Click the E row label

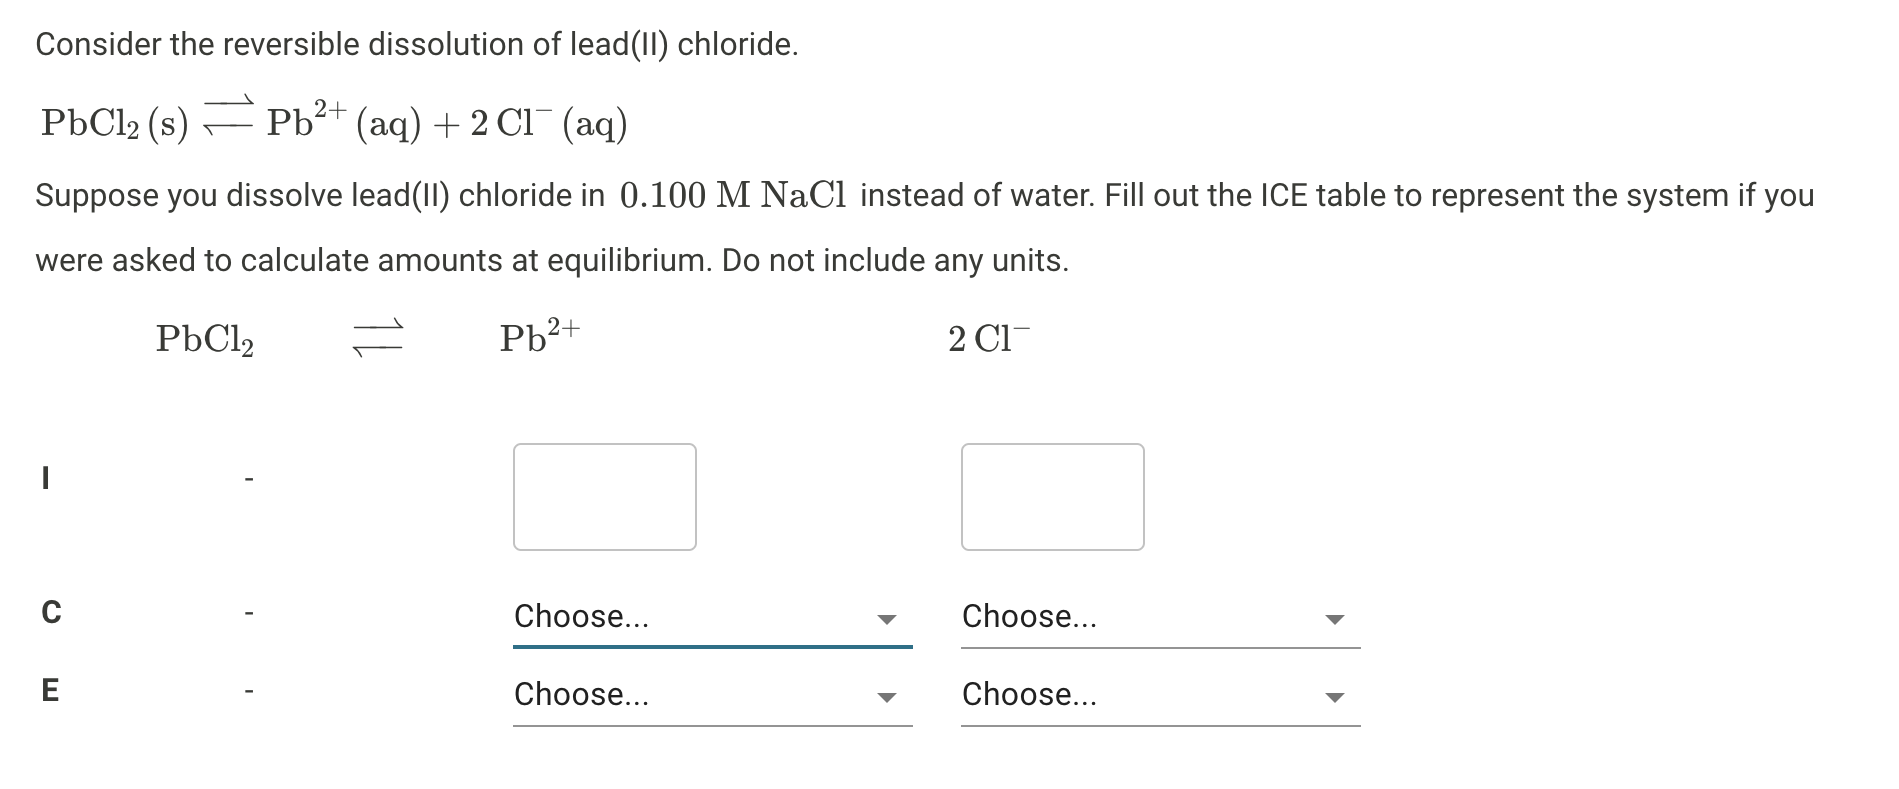click(x=51, y=690)
